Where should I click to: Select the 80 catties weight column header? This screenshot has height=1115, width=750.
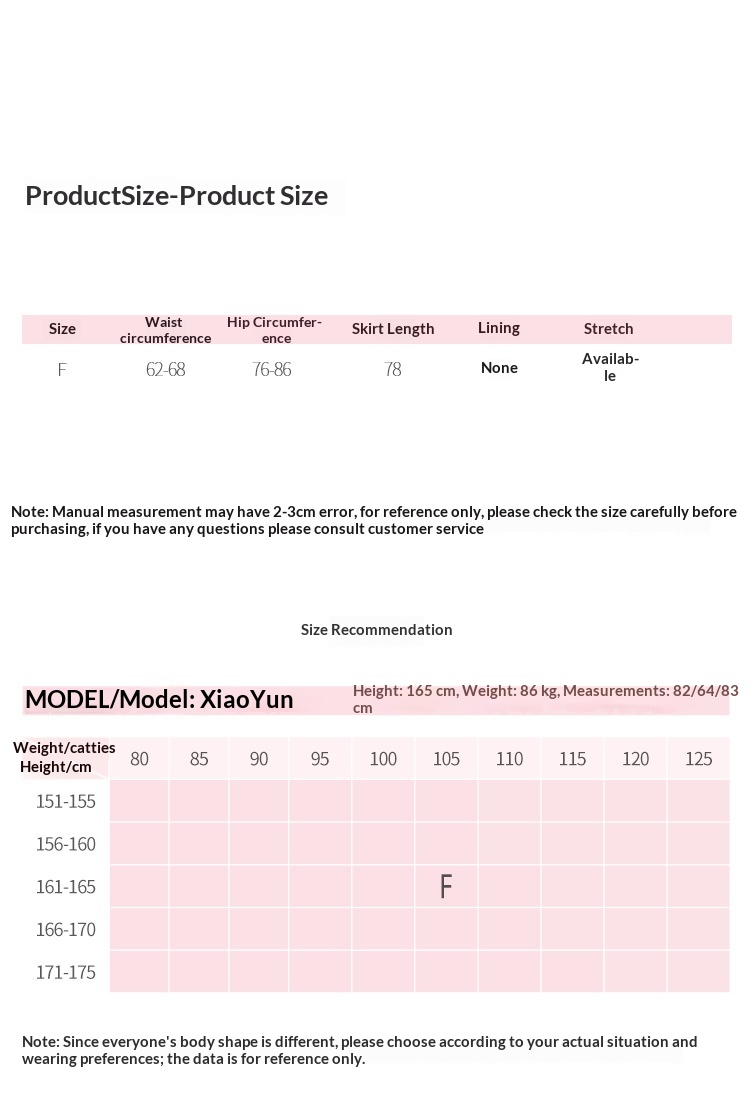click(x=140, y=759)
